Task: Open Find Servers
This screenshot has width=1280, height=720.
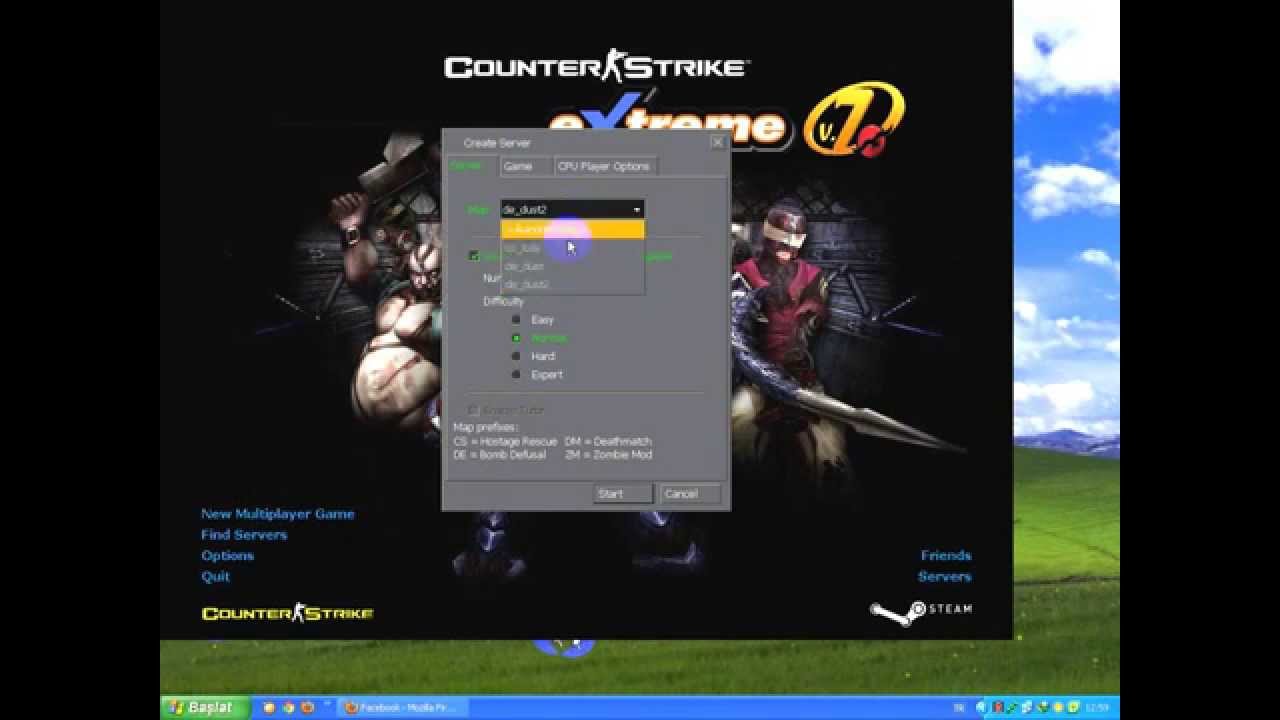Action: point(244,535)
